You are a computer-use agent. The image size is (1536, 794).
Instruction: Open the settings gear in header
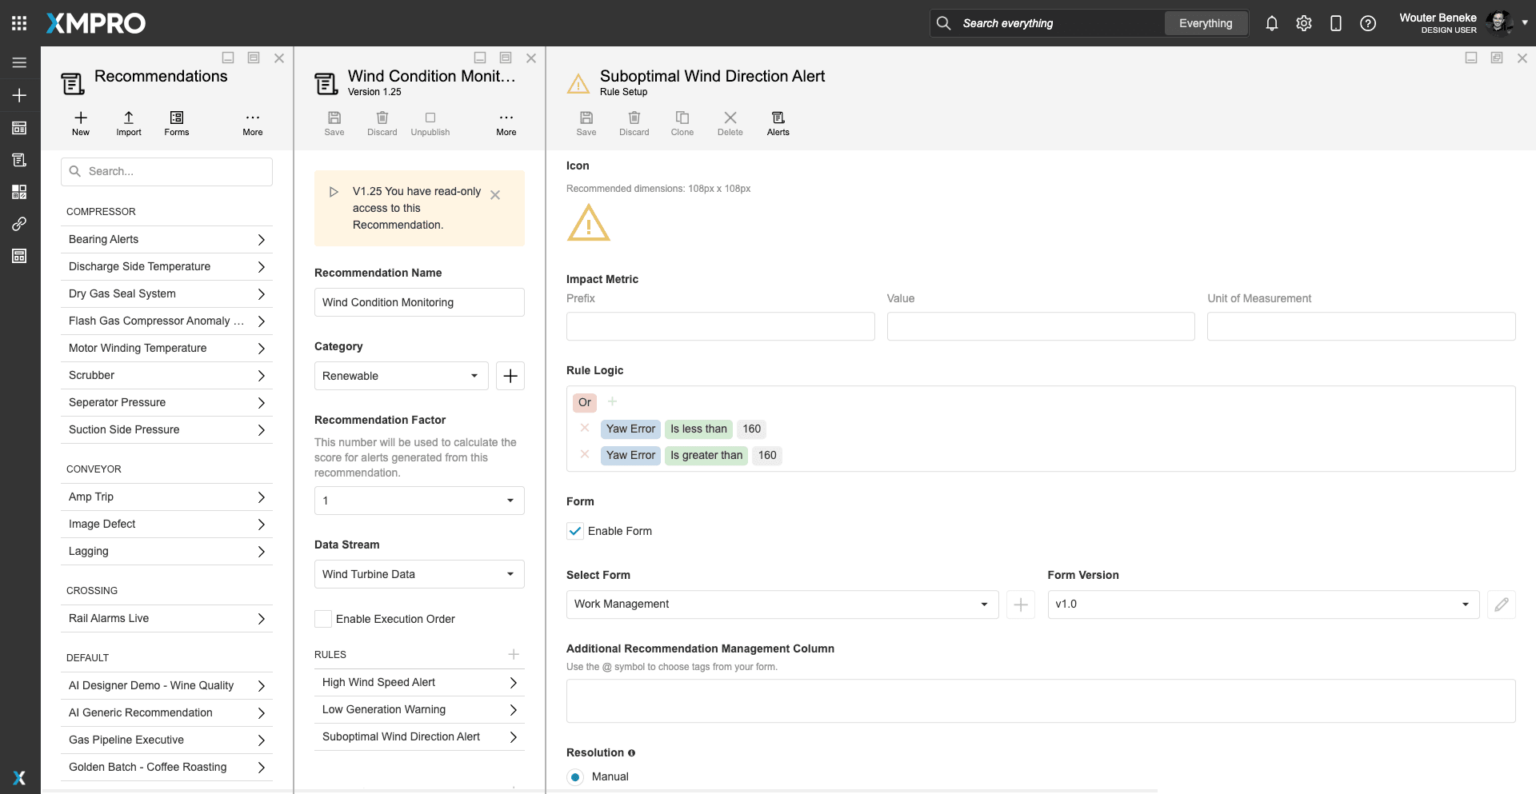(x=1304, y=23)
